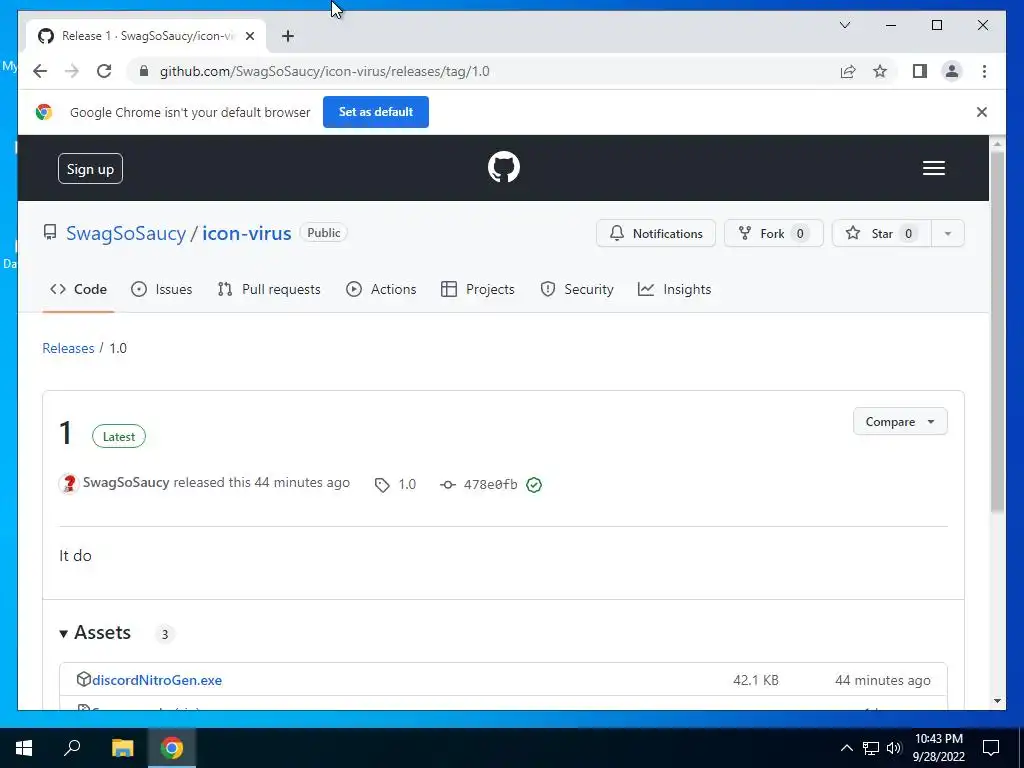Bookmark this page with star icon
This screenshot has height=768, width=1024.
(880, 71)
